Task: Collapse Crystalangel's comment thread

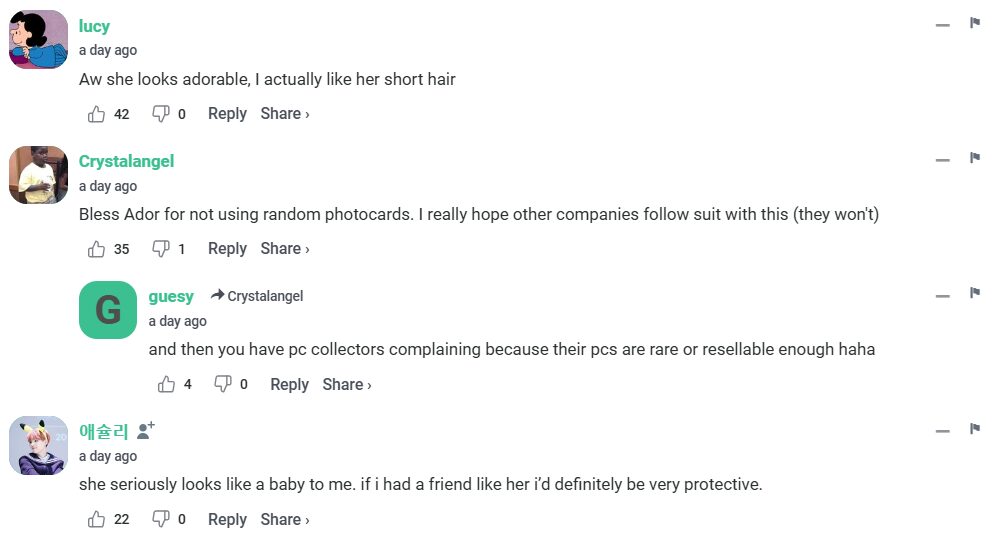Action: 942,160
